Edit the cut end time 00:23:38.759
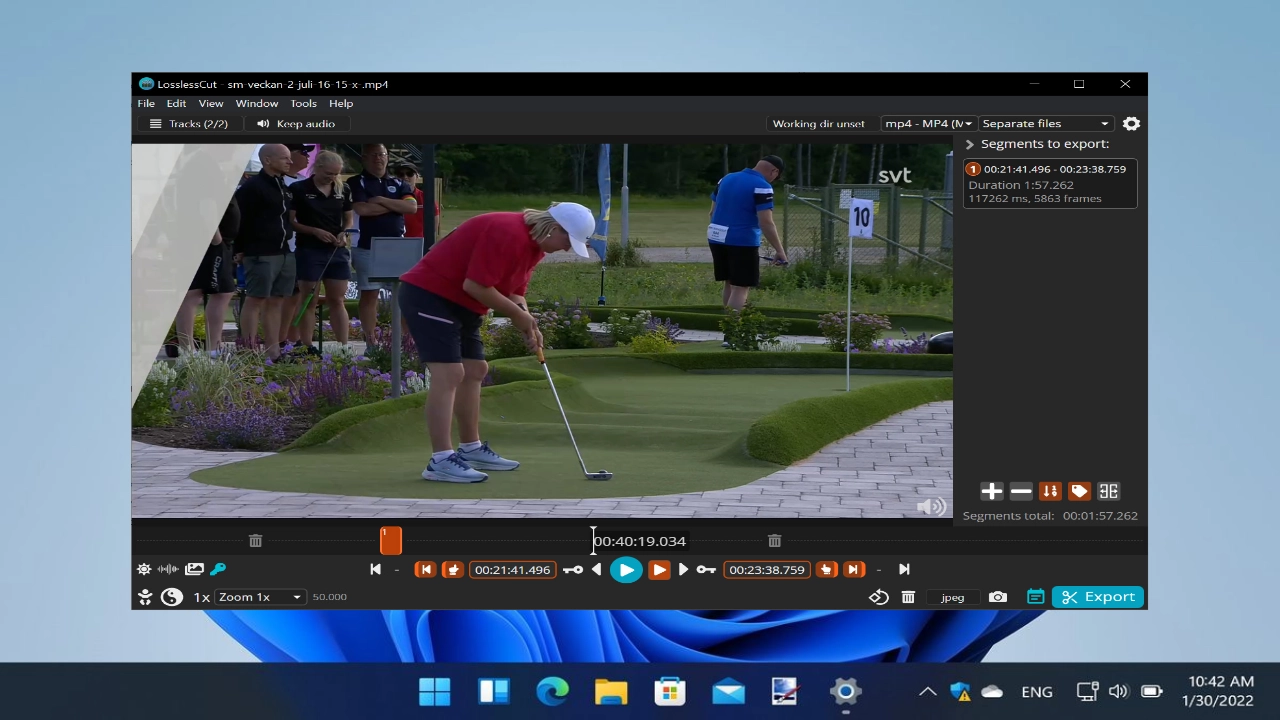This screenshot has height=720, width=1280. coord(767,570)
